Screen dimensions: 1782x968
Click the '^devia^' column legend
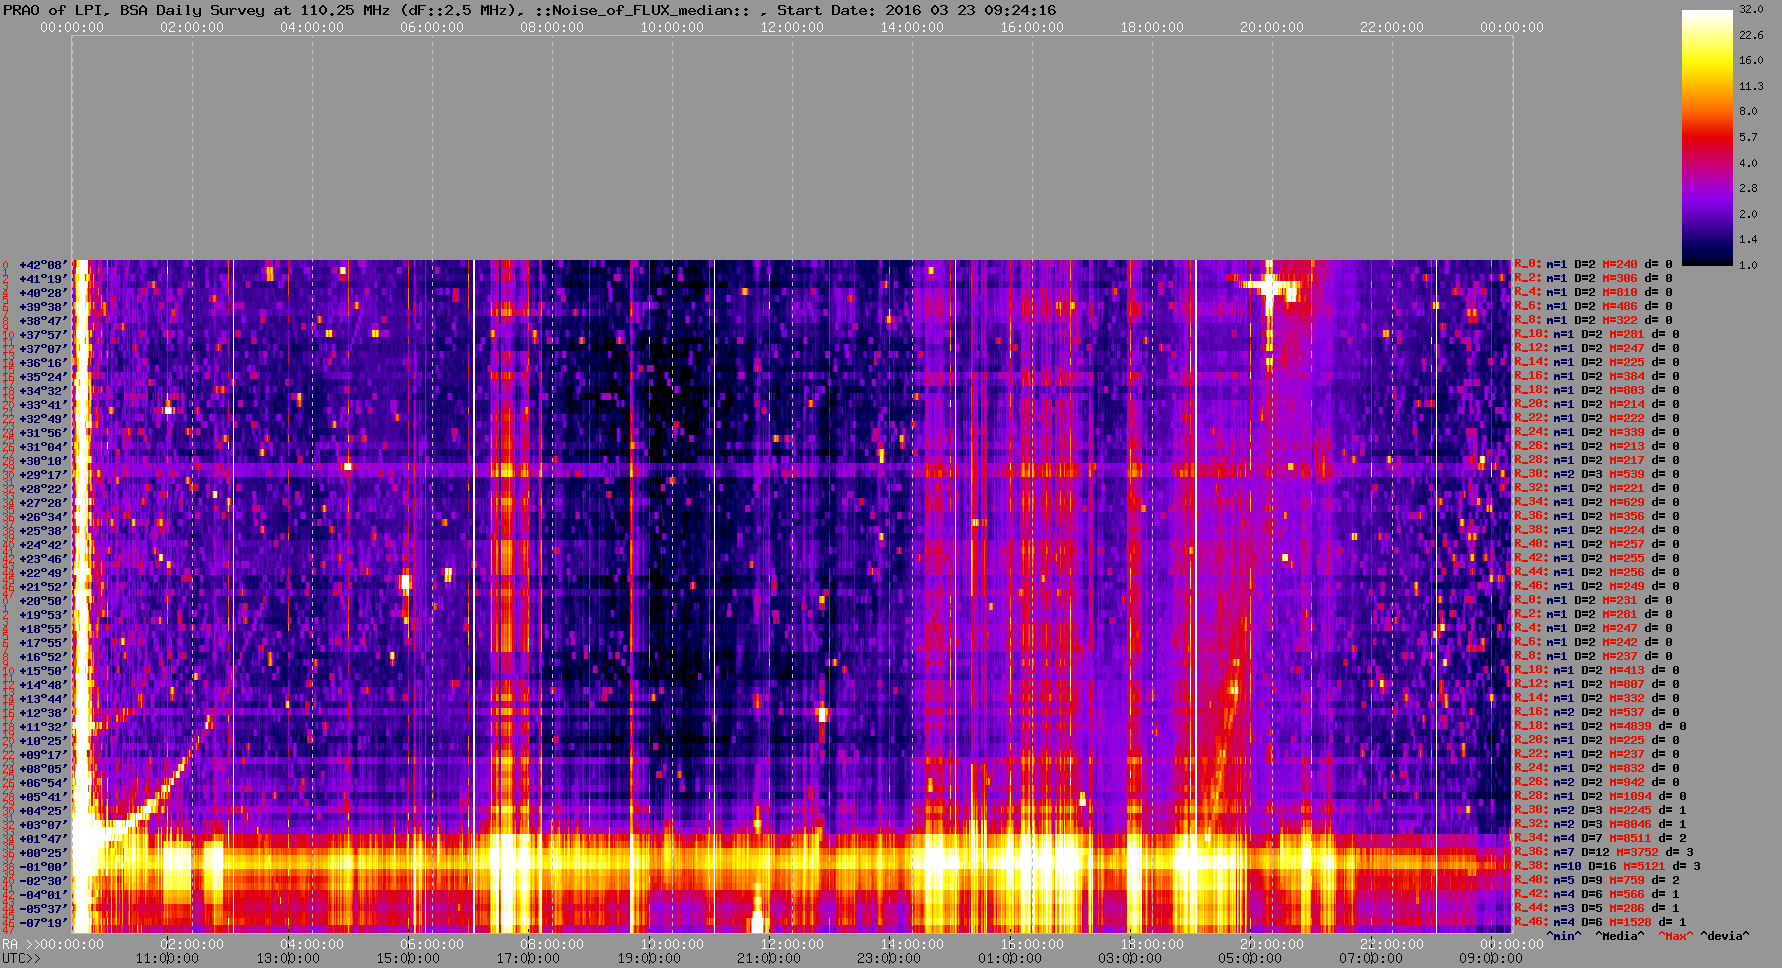point(1725,937)
